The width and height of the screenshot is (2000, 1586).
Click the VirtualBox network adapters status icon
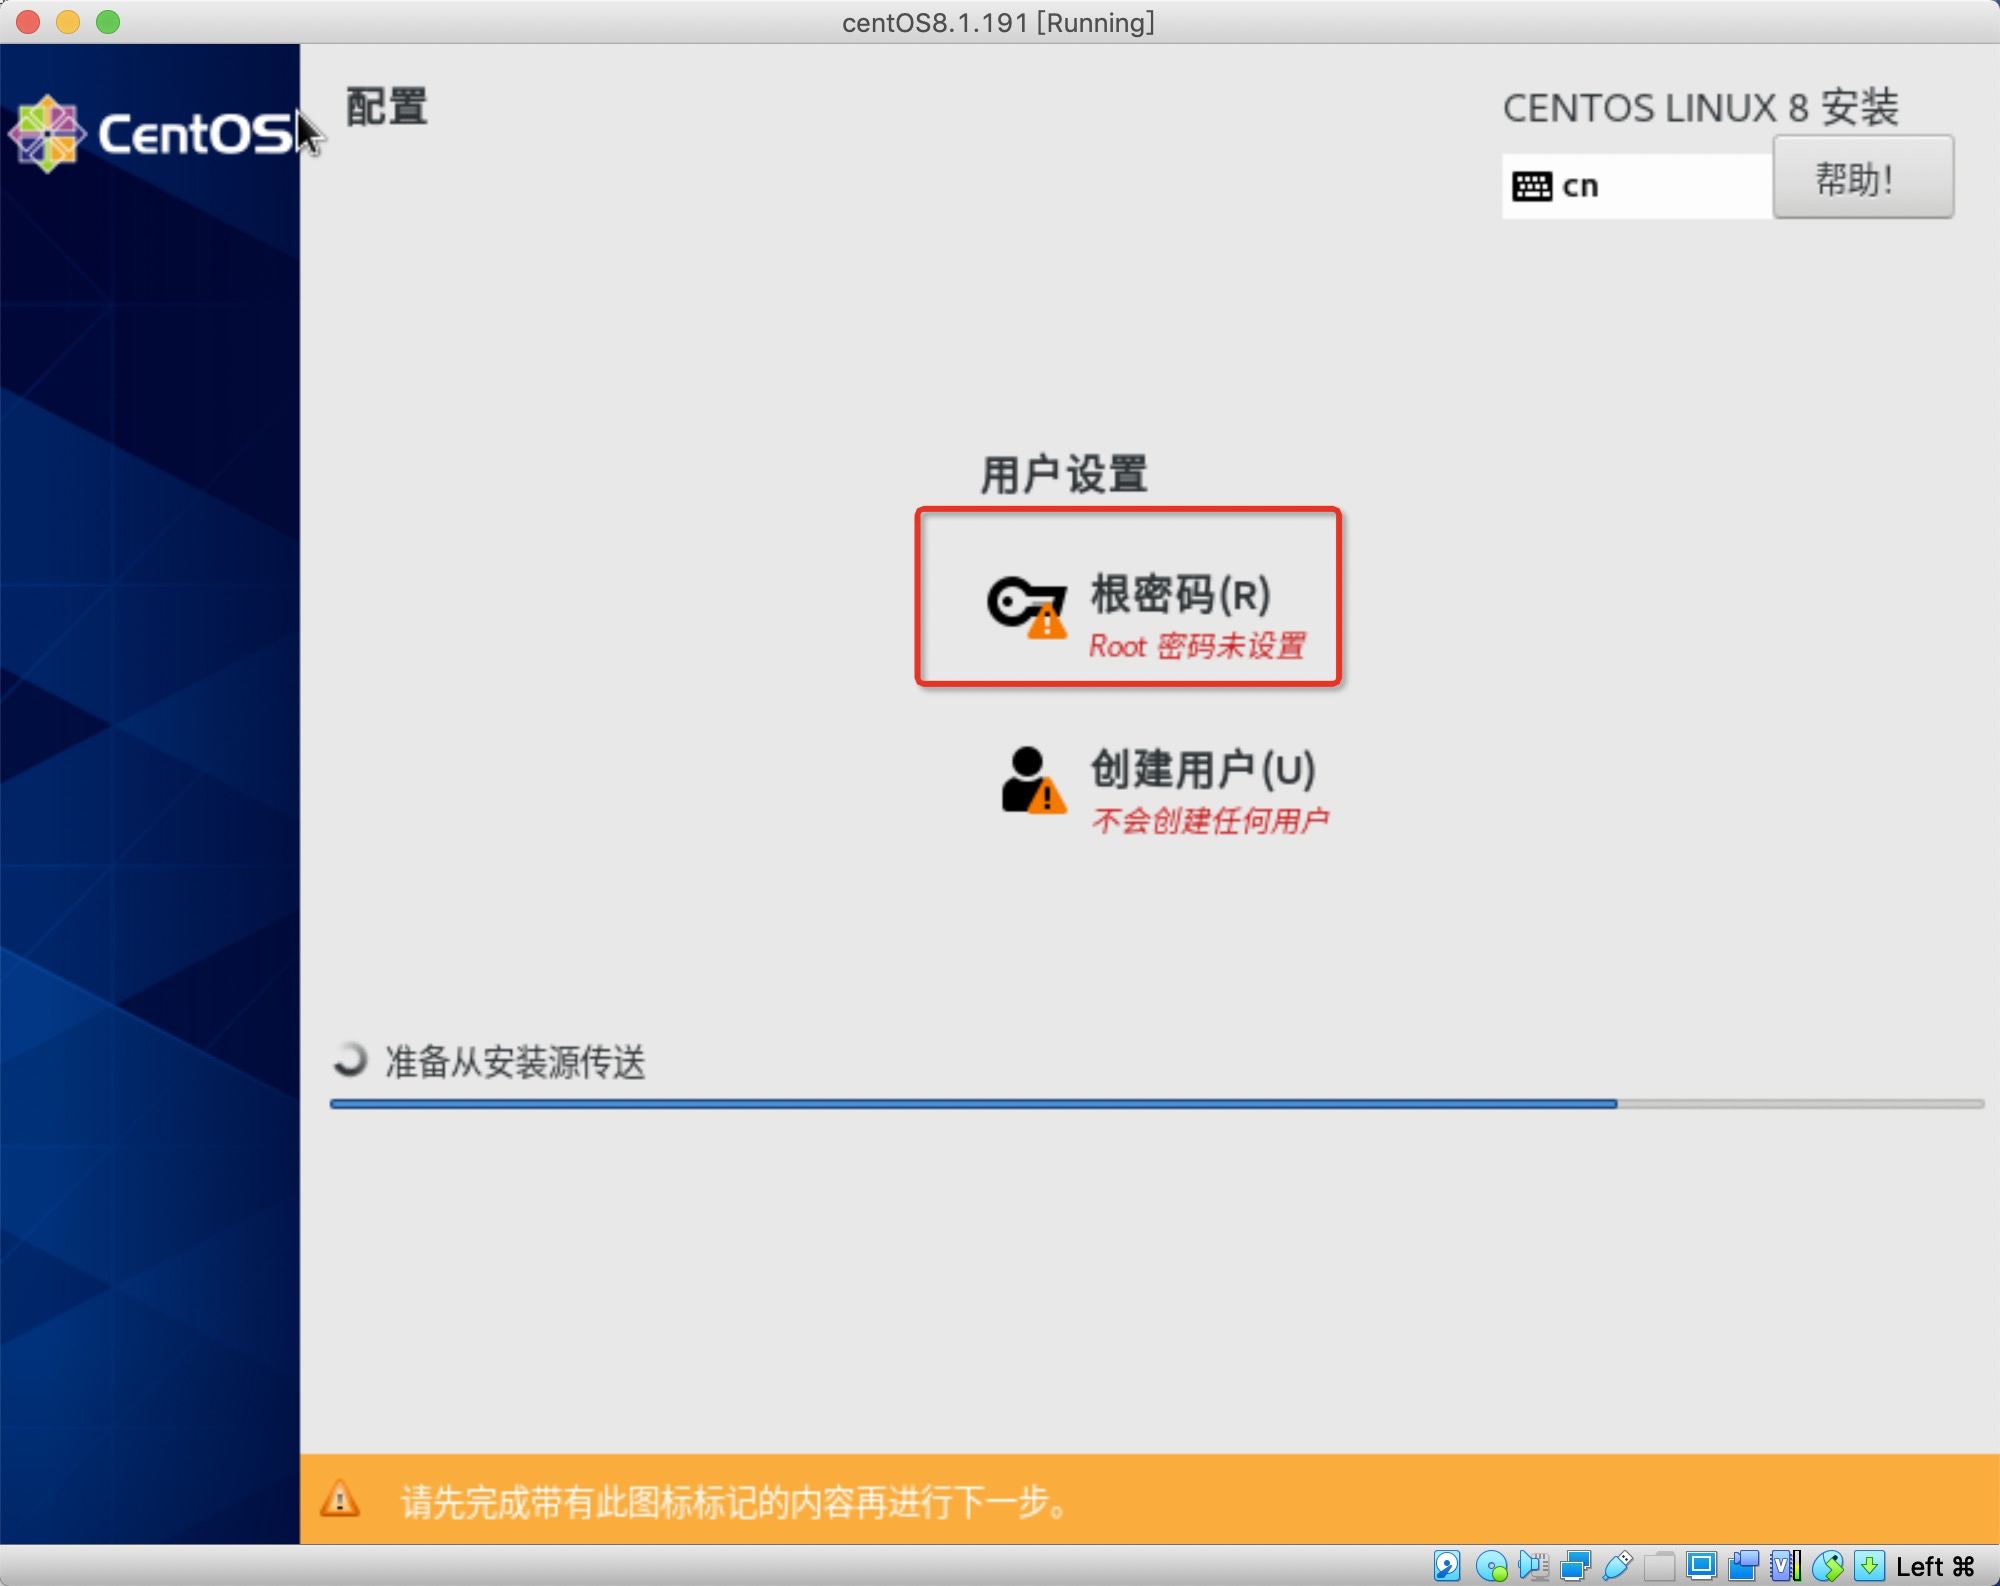tap(1575, 1565)
